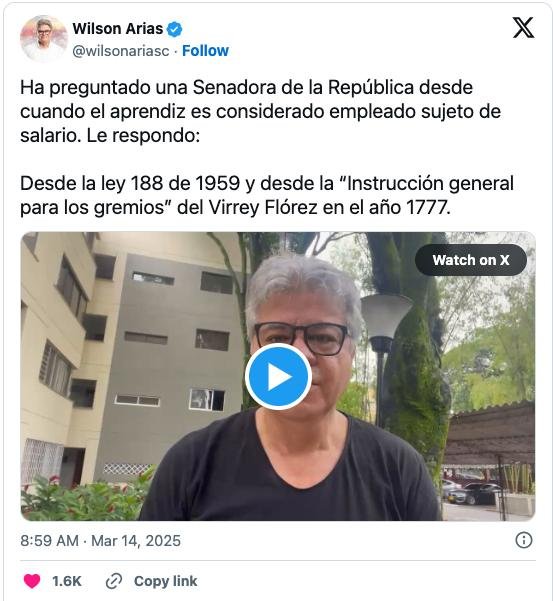Click the man's black shirt in the video
This screenshot has height=601, width=553.
click(291, 470)
